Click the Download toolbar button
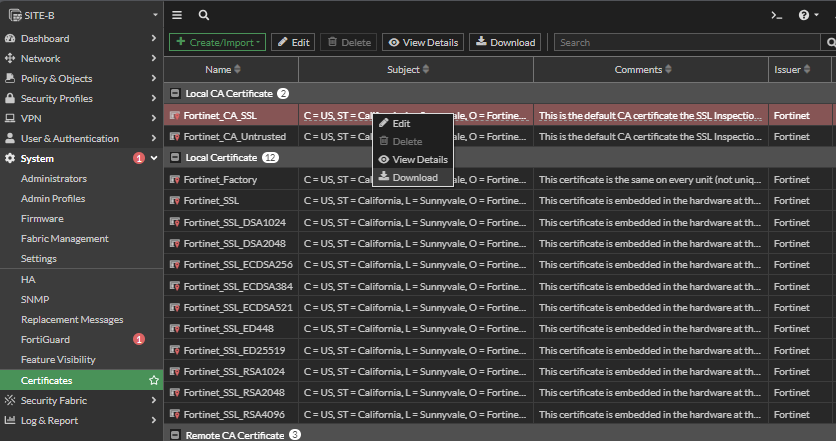836x441 pixels. pos(505,42)
